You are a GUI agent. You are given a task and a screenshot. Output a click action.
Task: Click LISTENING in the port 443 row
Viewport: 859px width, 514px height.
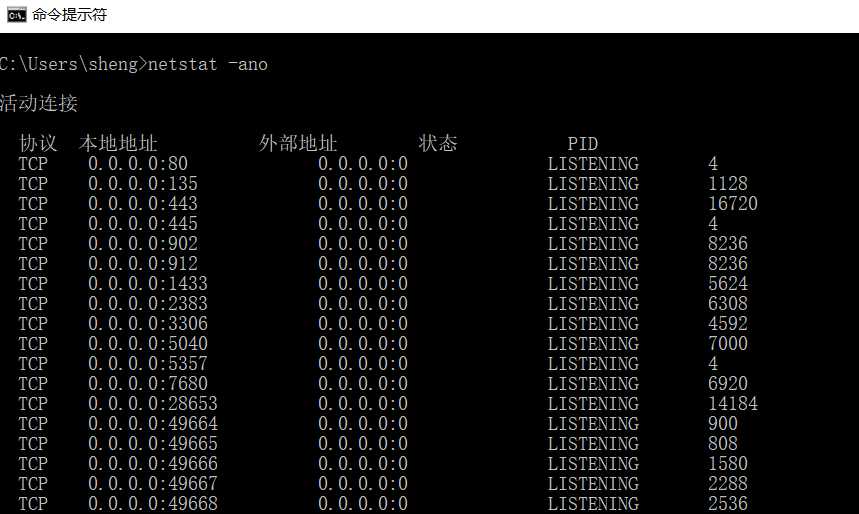point(593,204)
